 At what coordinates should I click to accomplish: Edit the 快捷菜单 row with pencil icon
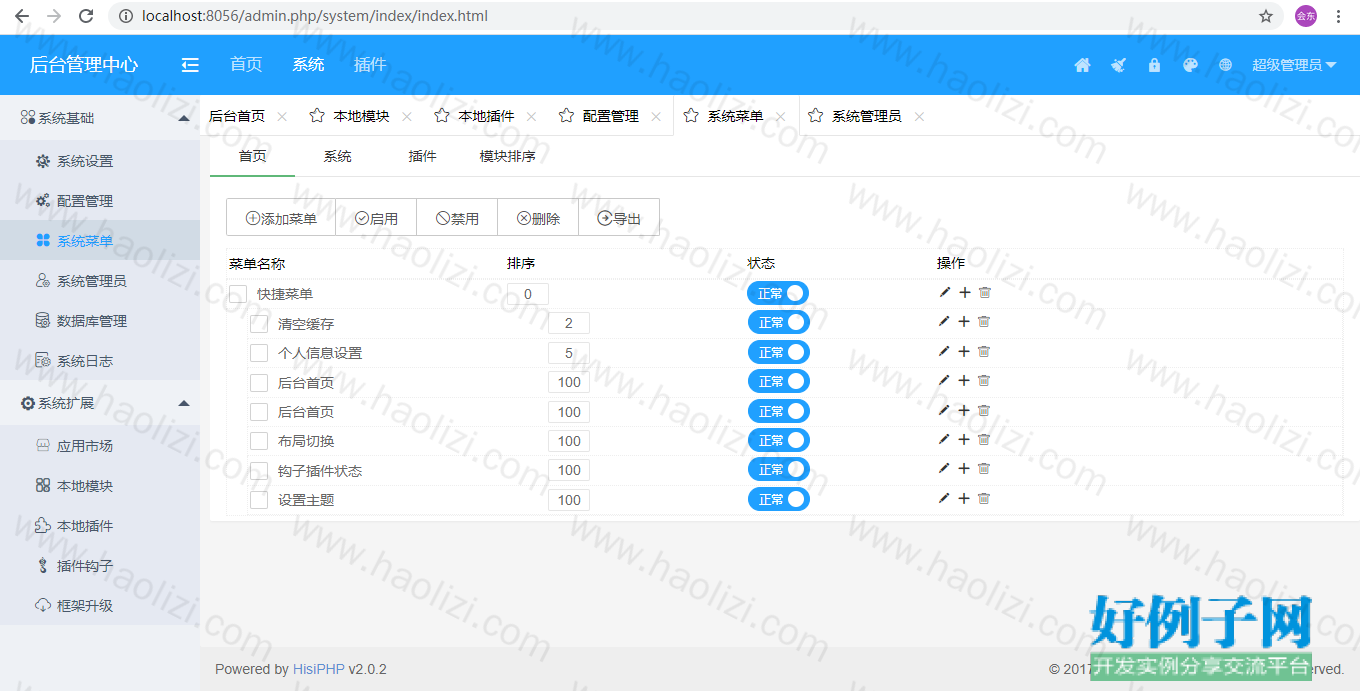(x=944, y=292)
